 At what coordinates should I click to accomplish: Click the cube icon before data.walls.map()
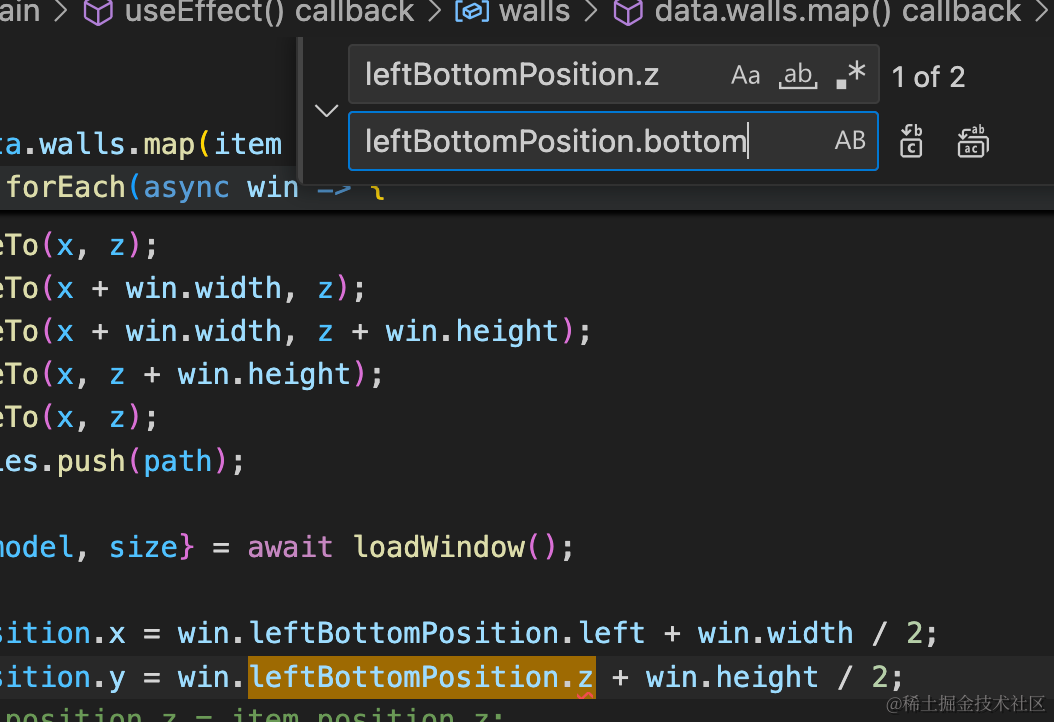629,12
